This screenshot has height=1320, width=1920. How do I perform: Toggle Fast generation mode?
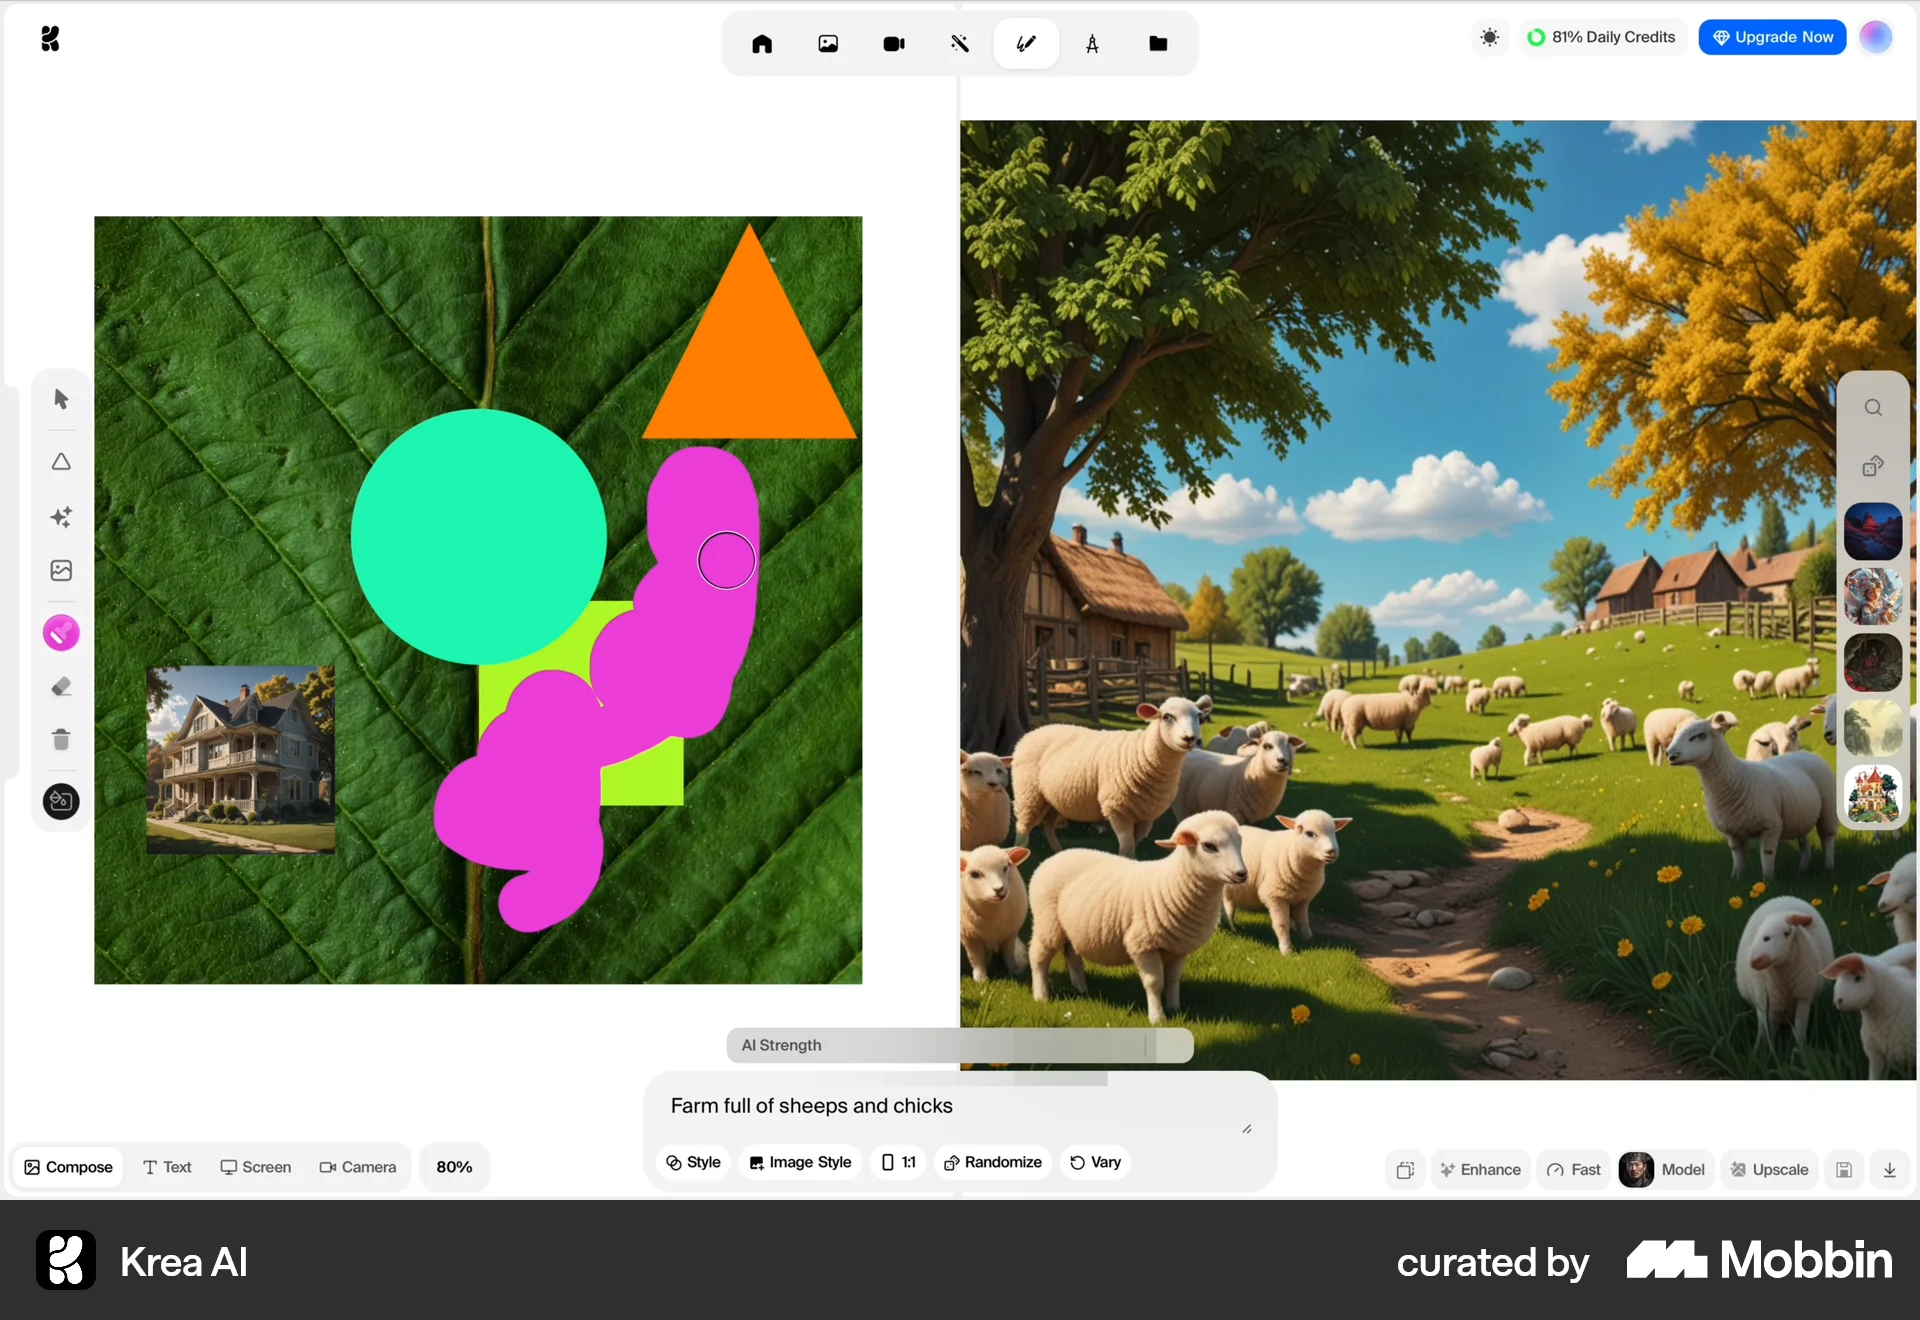[x=1574, y=1170]
